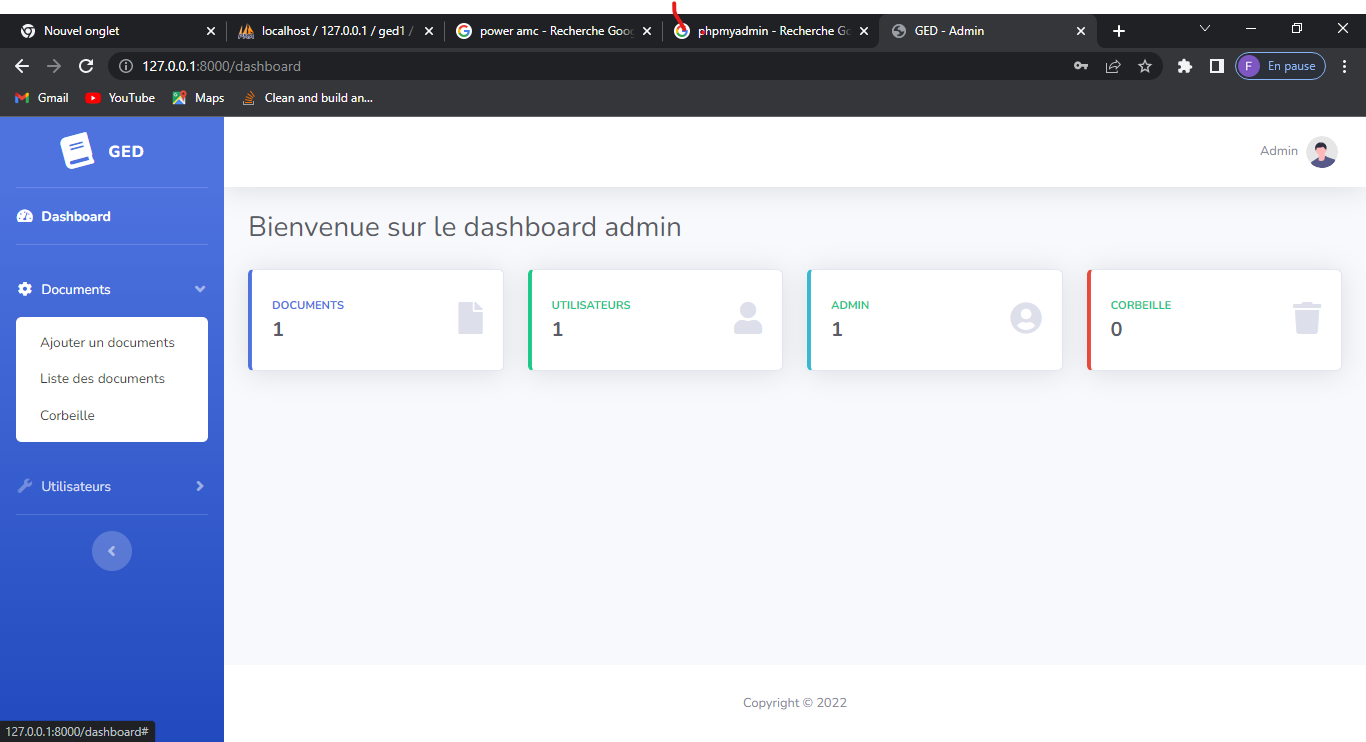Bookmark this page with star icon
Screen dimensions: 1366x742
pos(1145,66)
